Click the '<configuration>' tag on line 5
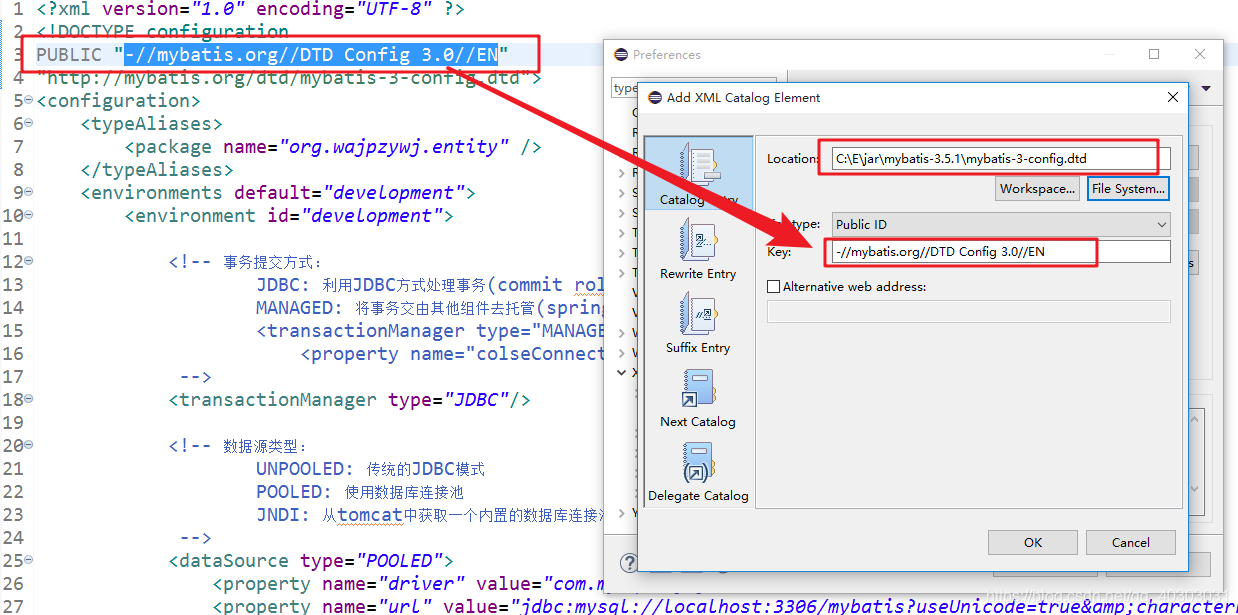This screenshot has width=1238, height=615. (x=118, y=101)
